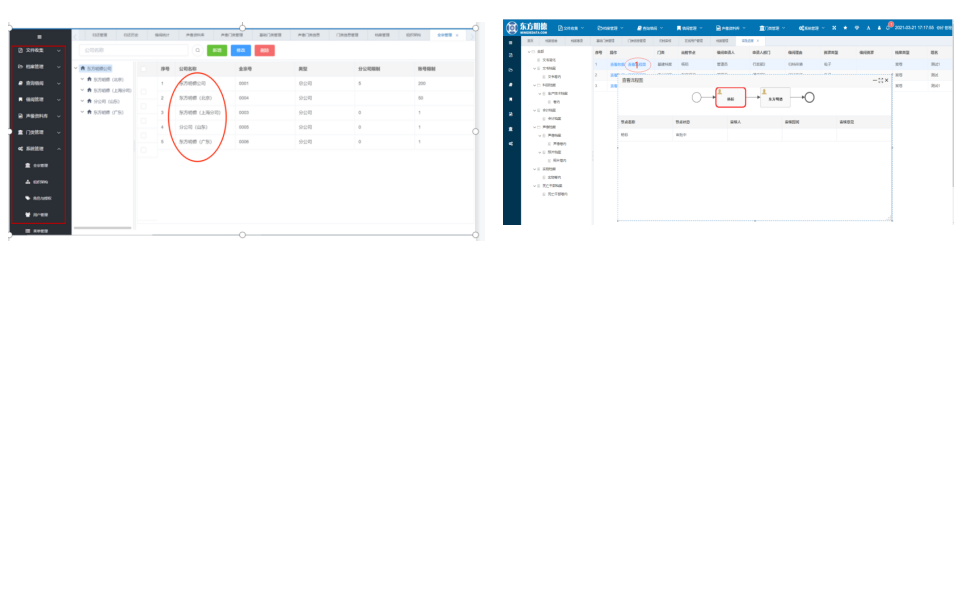Click the notification bell with red badge

(x=889, y=27)
